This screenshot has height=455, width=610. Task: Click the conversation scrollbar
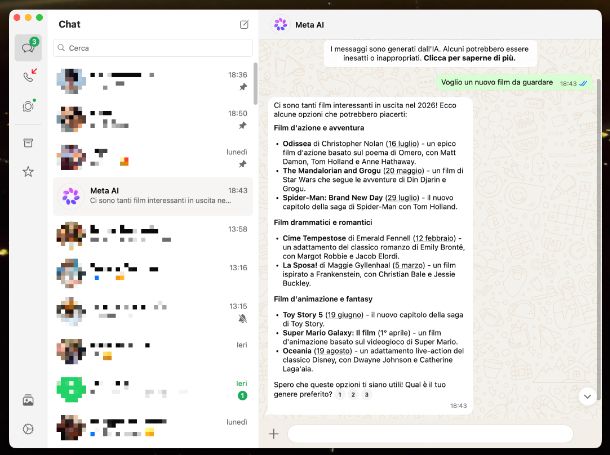pos(599,241)
